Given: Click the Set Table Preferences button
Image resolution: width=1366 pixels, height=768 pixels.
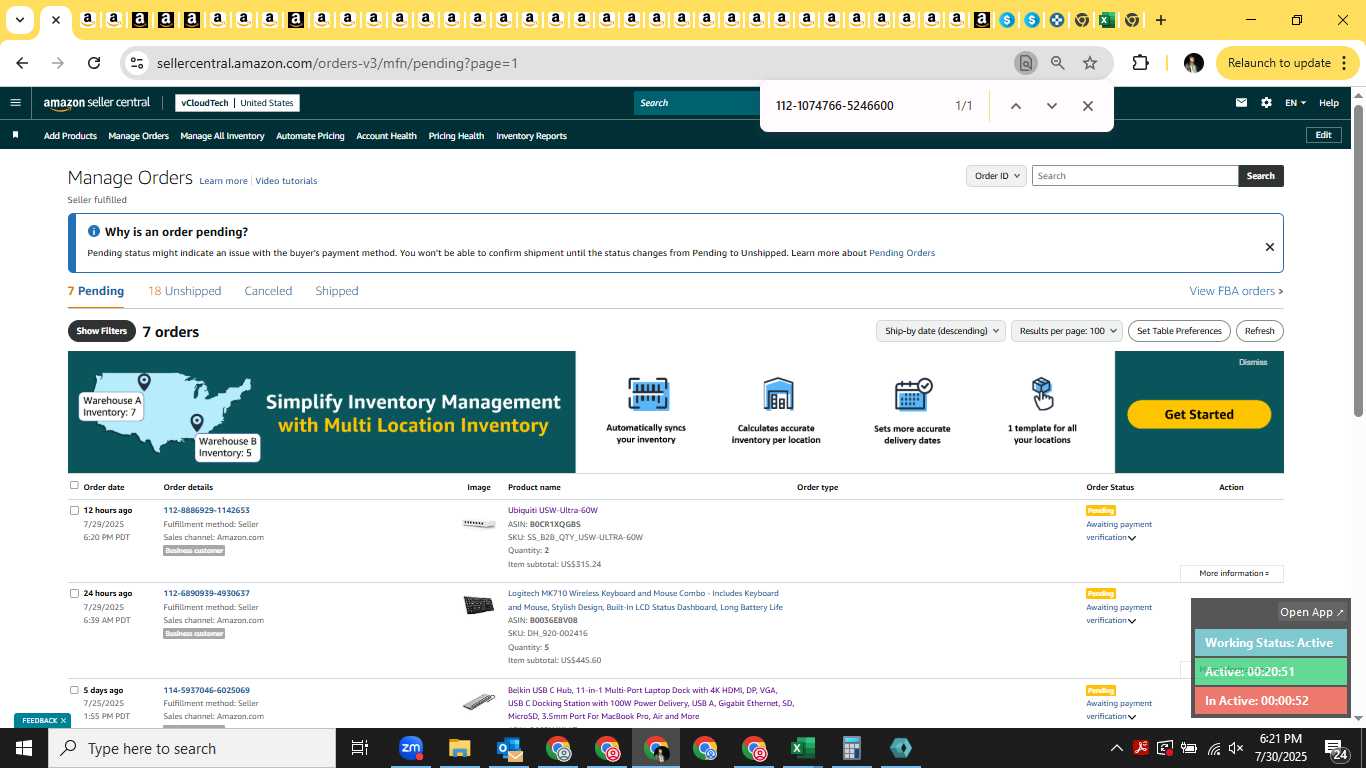Looking at the screenshot, I should [x=1180, y=331].
